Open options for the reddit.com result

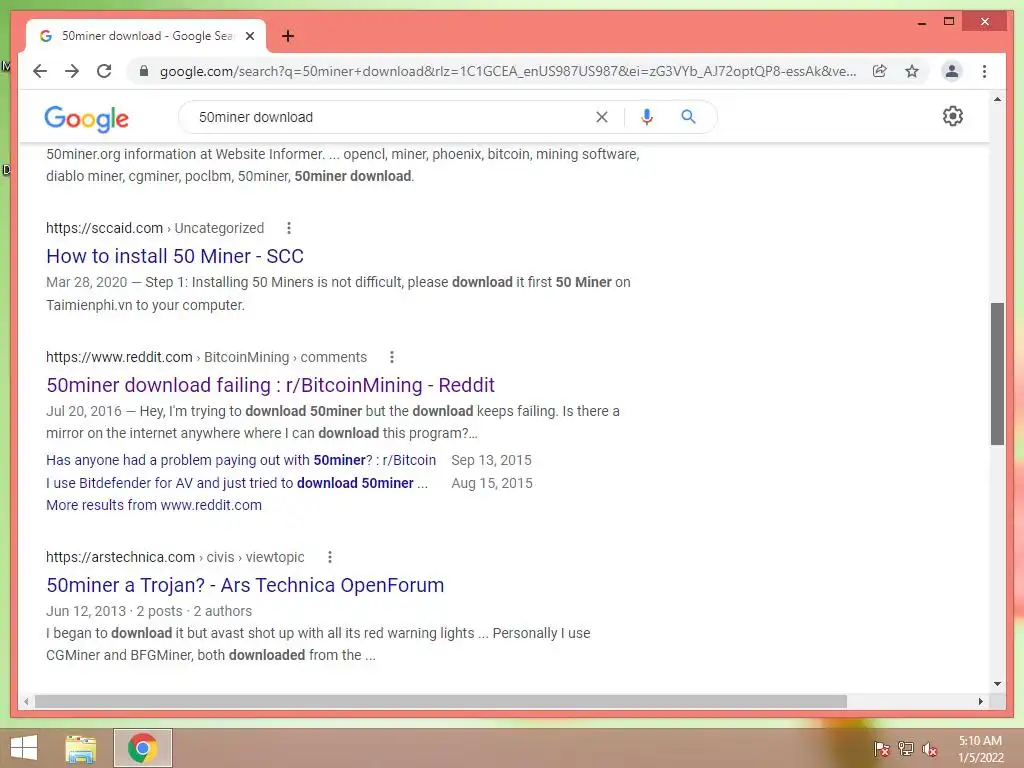point(391,357)
